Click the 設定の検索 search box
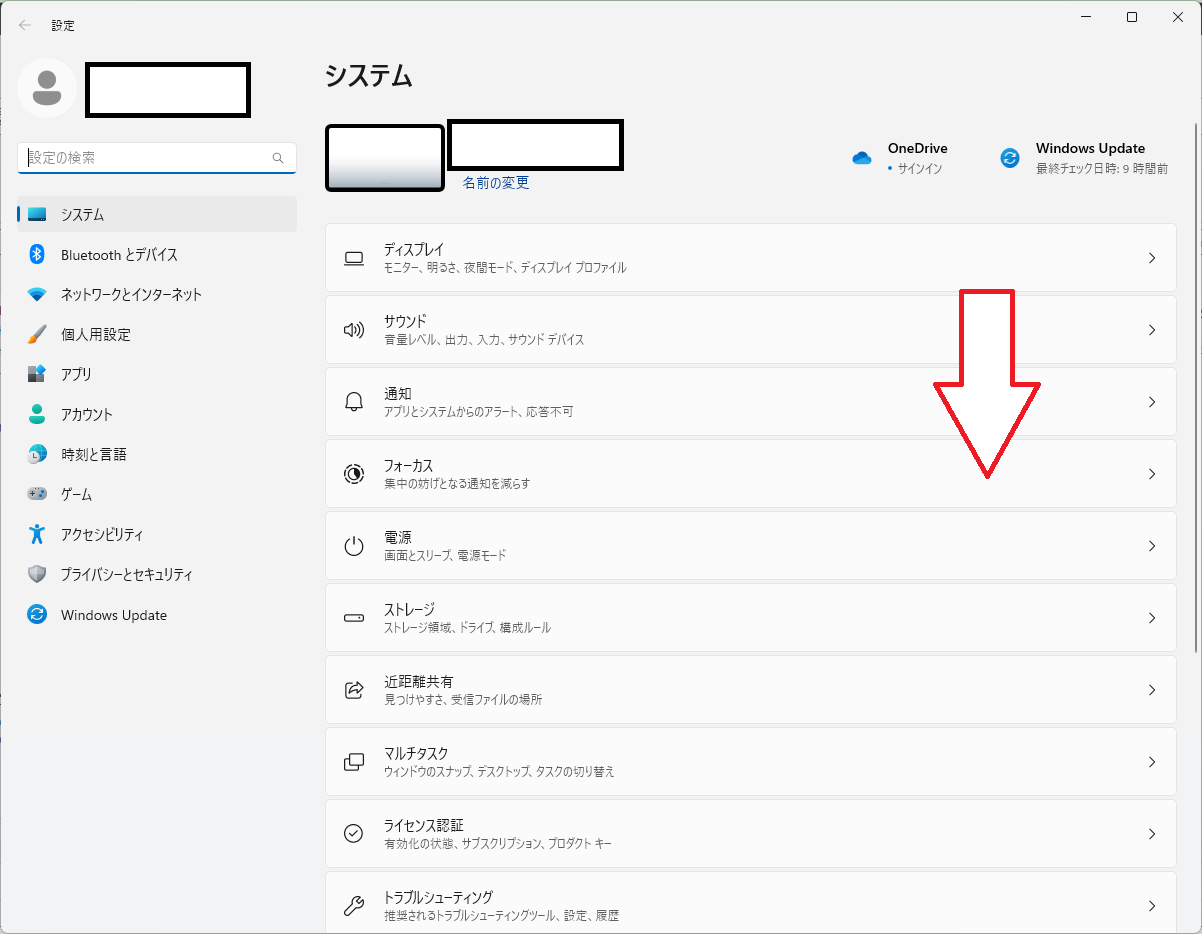This screenshot has height=934, width=1202. (148, 158)
